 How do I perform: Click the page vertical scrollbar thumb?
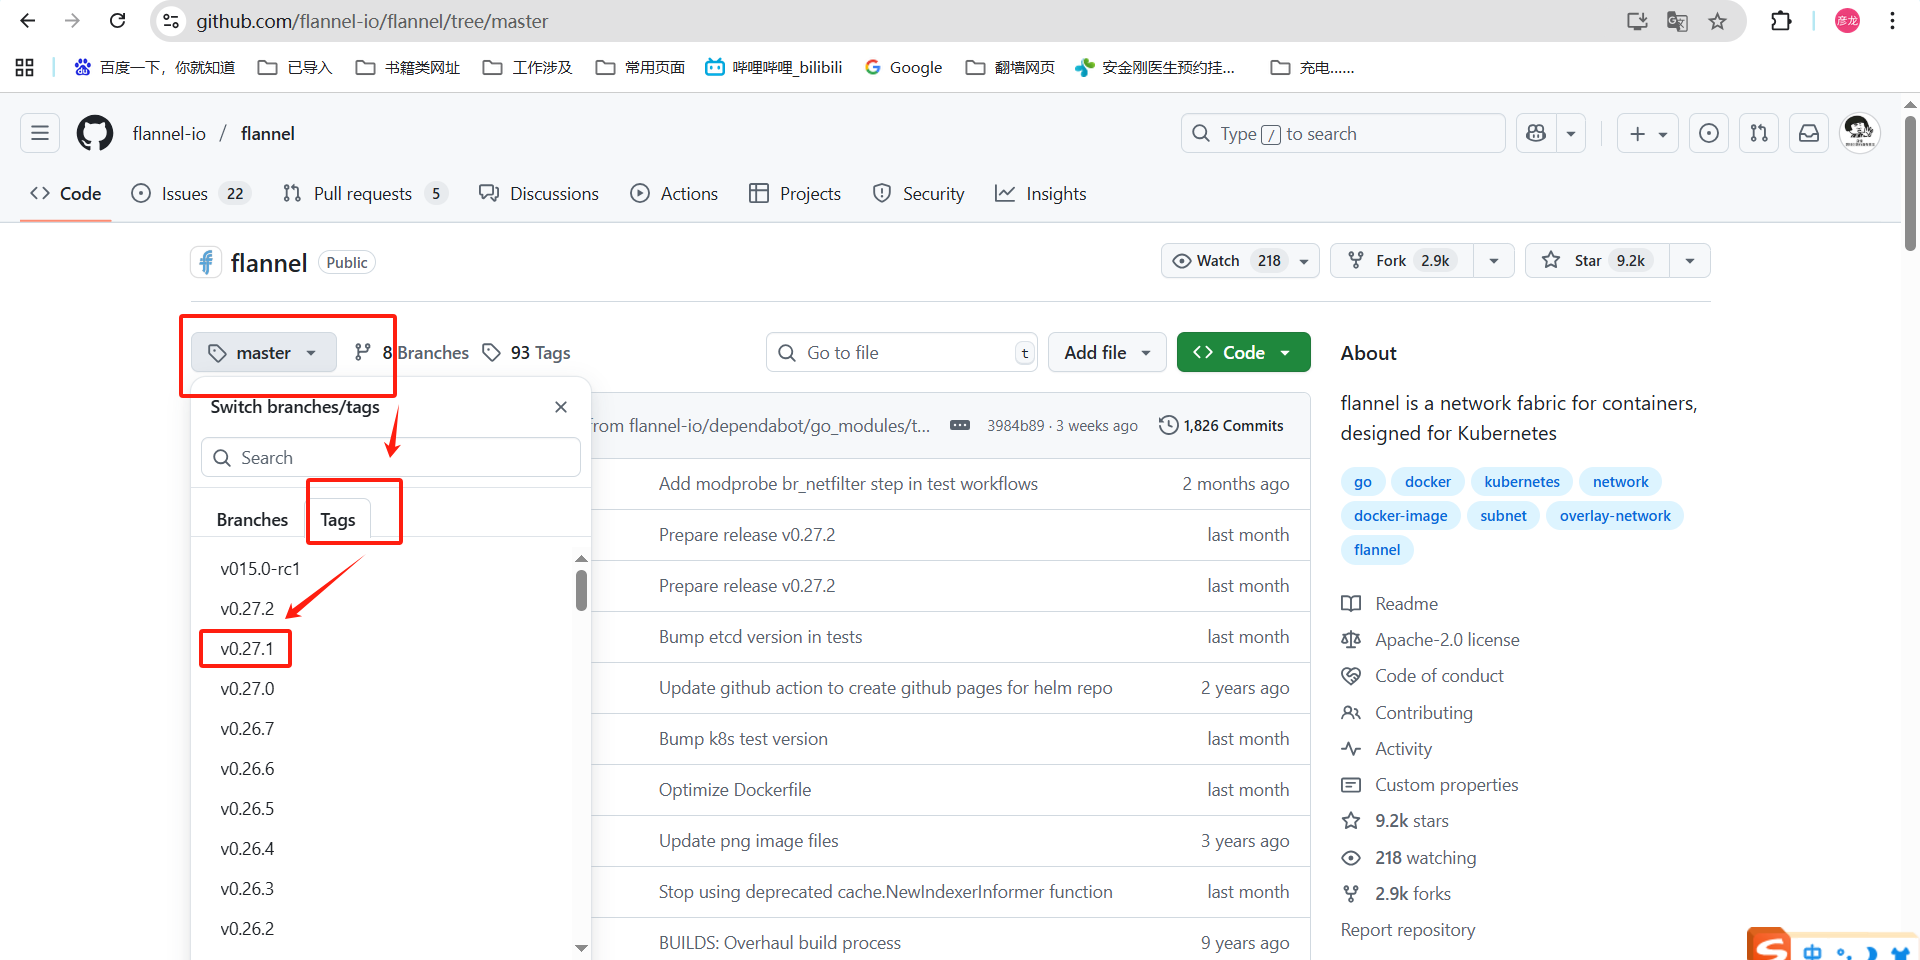pos(1910,183)
